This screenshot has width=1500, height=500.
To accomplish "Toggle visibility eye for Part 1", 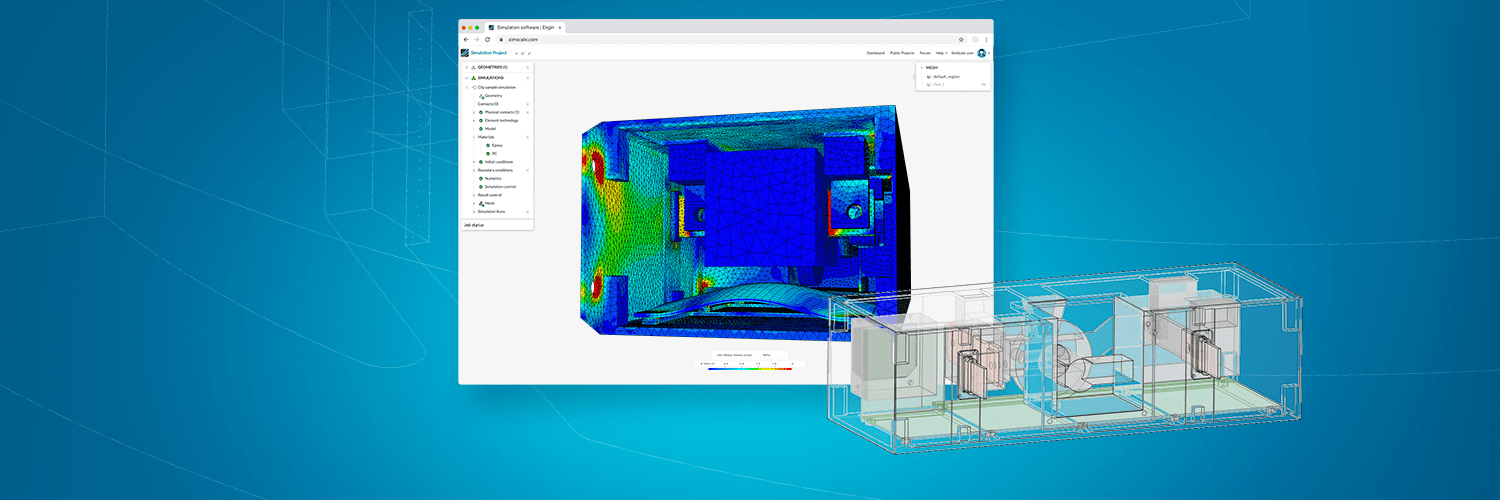I will pyautogui.click(x=983, y=84).
